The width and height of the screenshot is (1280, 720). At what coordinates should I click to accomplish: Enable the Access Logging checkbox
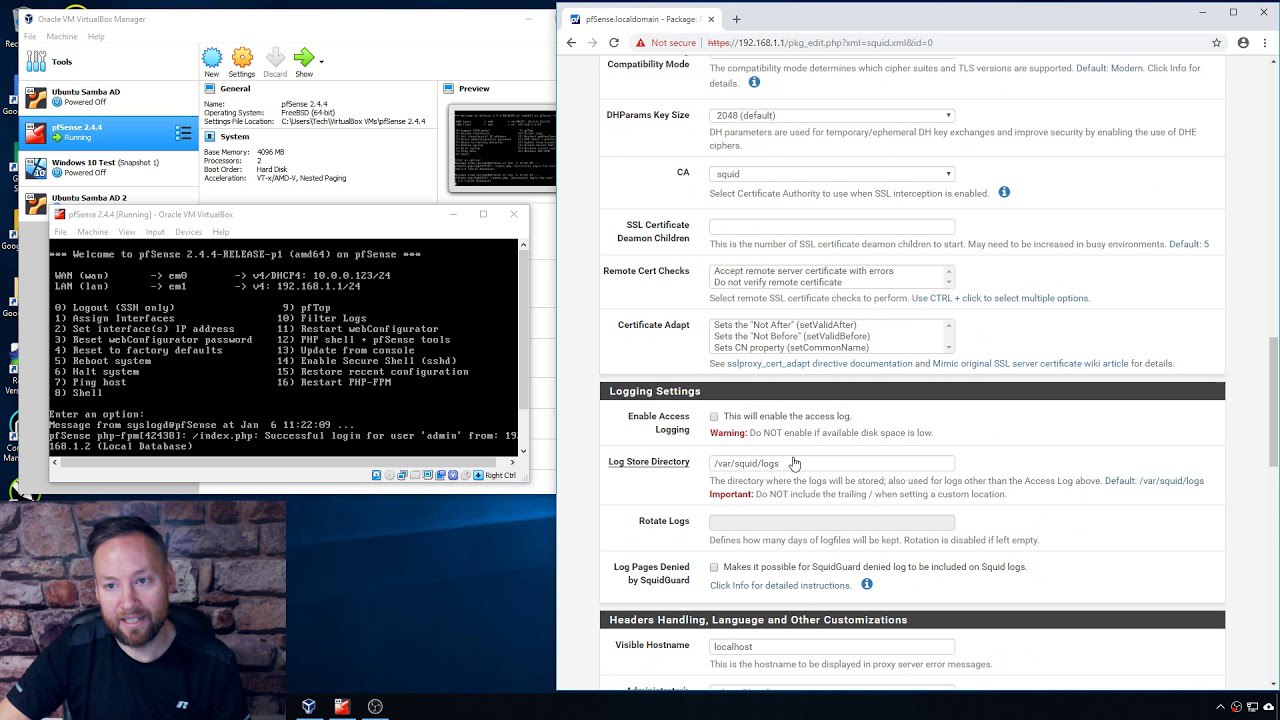tap(714, 416)
